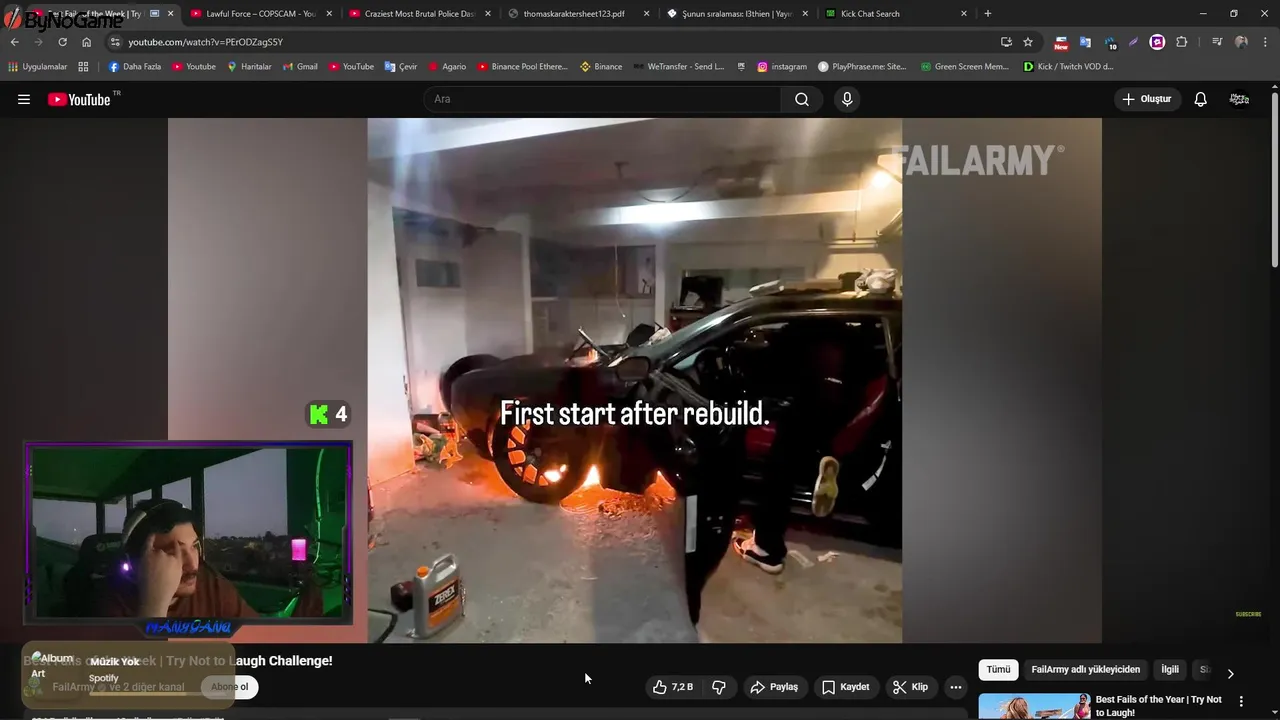Open the three-dot more actions menu under video
Screen dimensions: 1280x720
point(956,687)
